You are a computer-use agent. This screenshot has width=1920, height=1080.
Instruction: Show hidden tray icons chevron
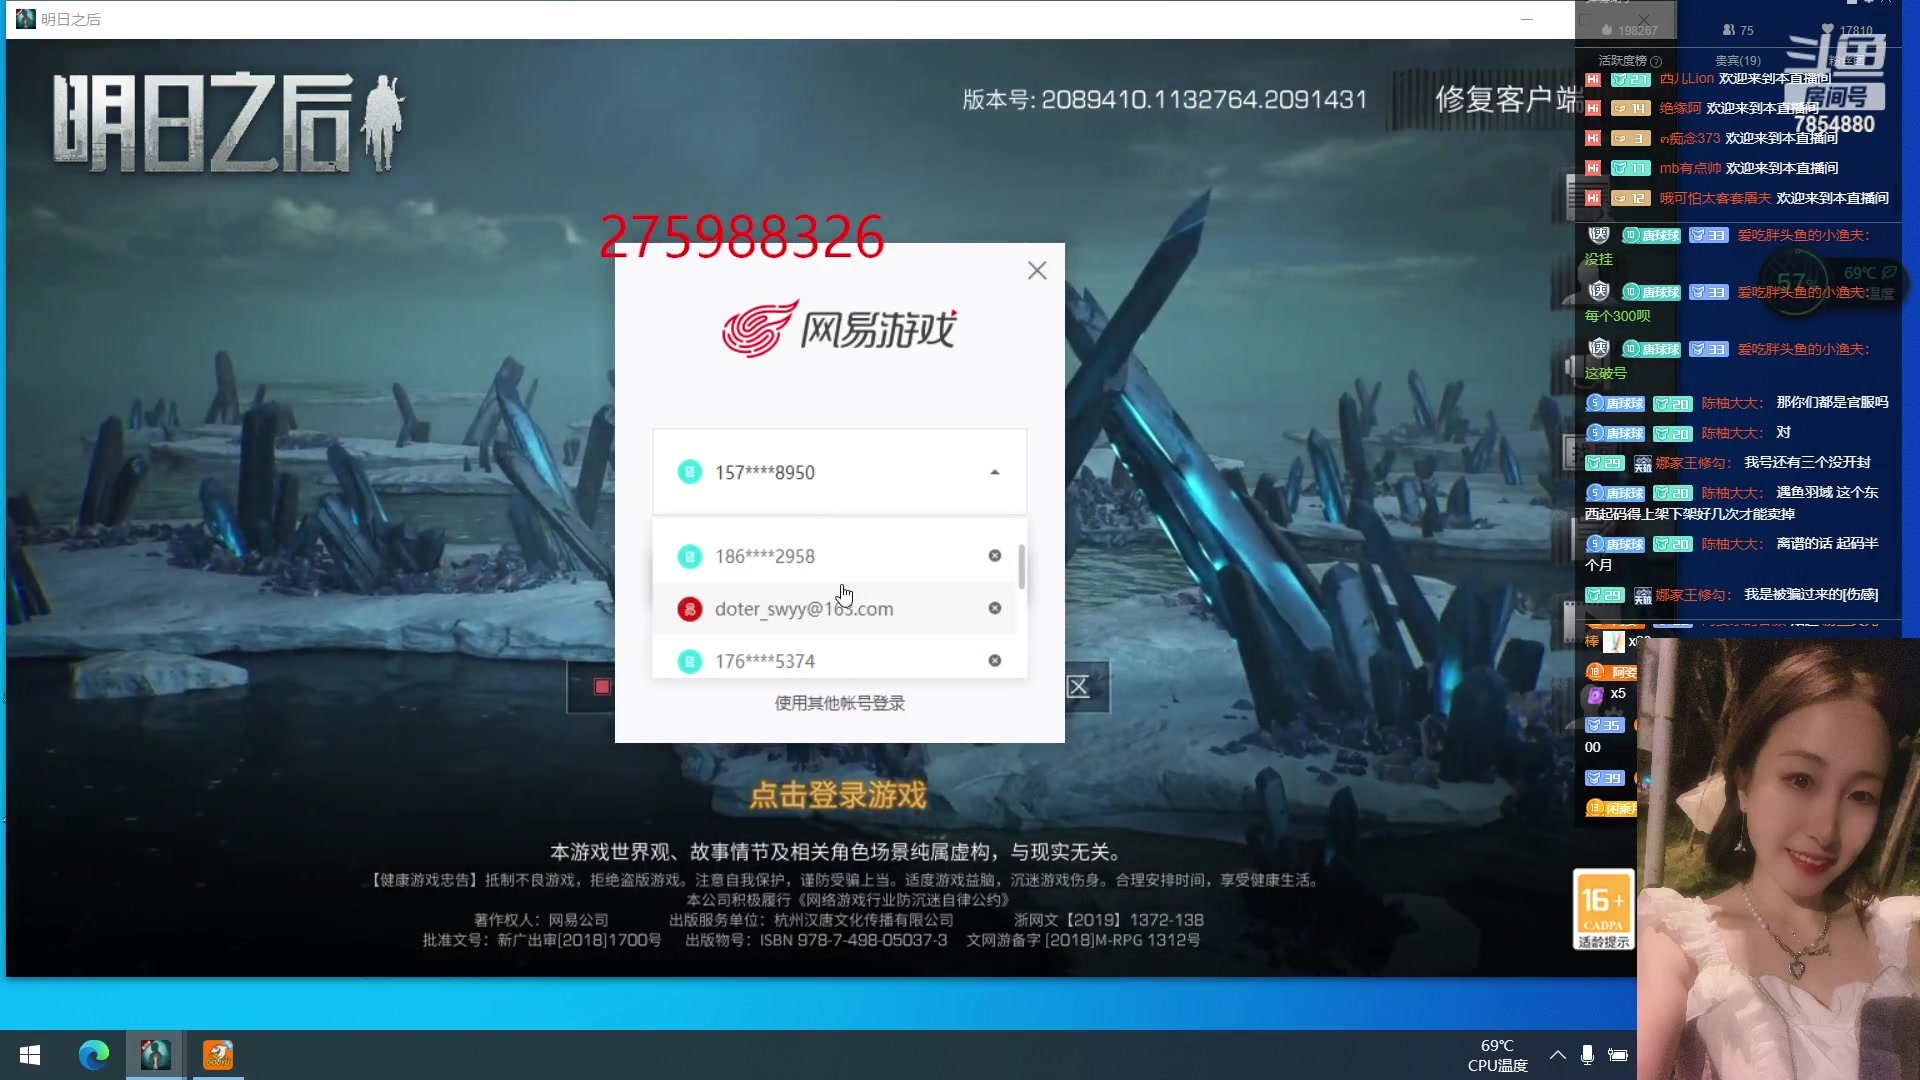point(1557,1055)
